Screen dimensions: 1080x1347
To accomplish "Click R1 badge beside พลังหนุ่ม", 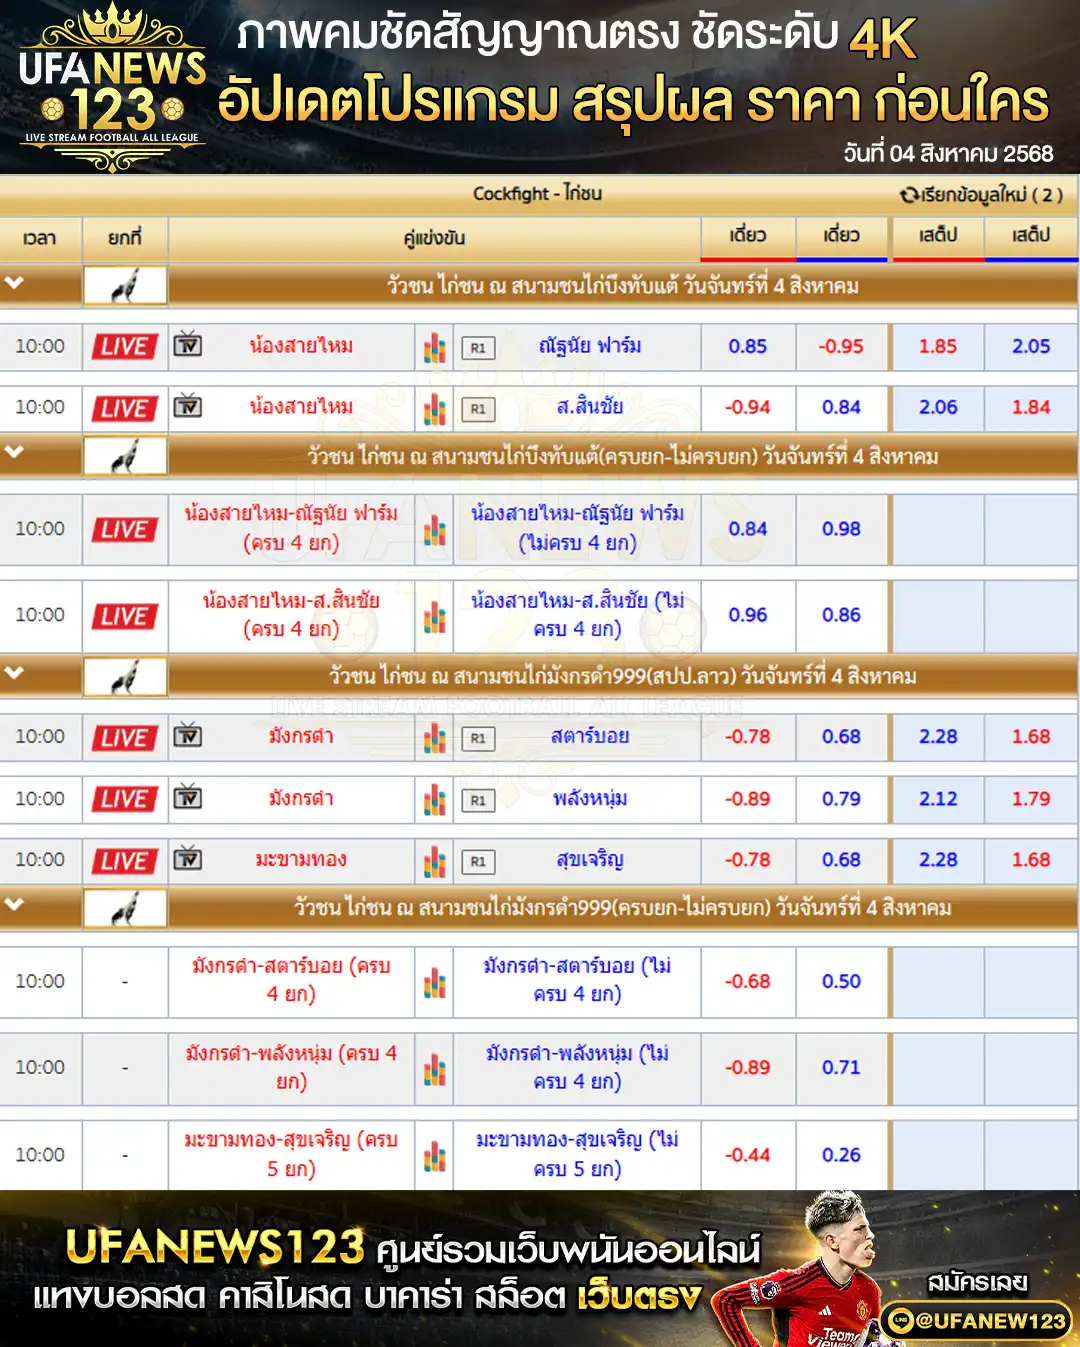I will [x=478, y=801].
